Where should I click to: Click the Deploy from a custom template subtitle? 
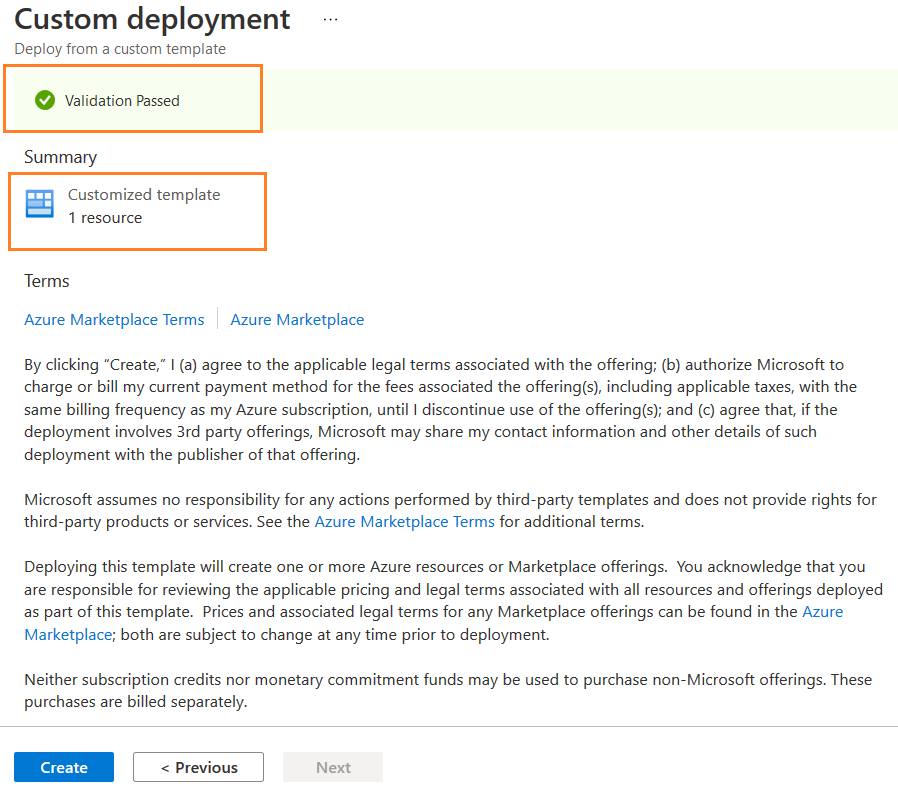pos(120,48)
